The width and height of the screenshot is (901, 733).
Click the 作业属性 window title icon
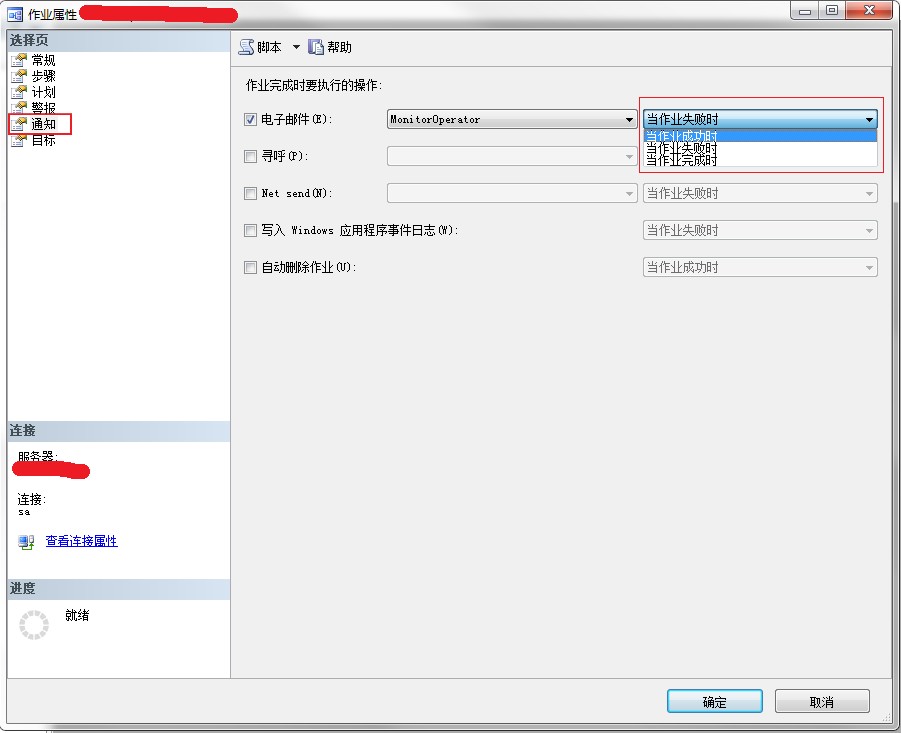point(15,14)
